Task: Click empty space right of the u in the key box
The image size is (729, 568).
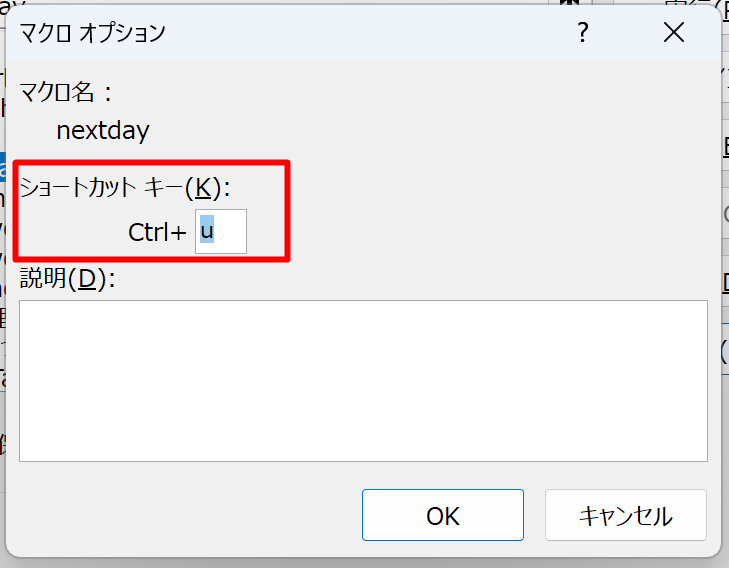Action: 230,231
